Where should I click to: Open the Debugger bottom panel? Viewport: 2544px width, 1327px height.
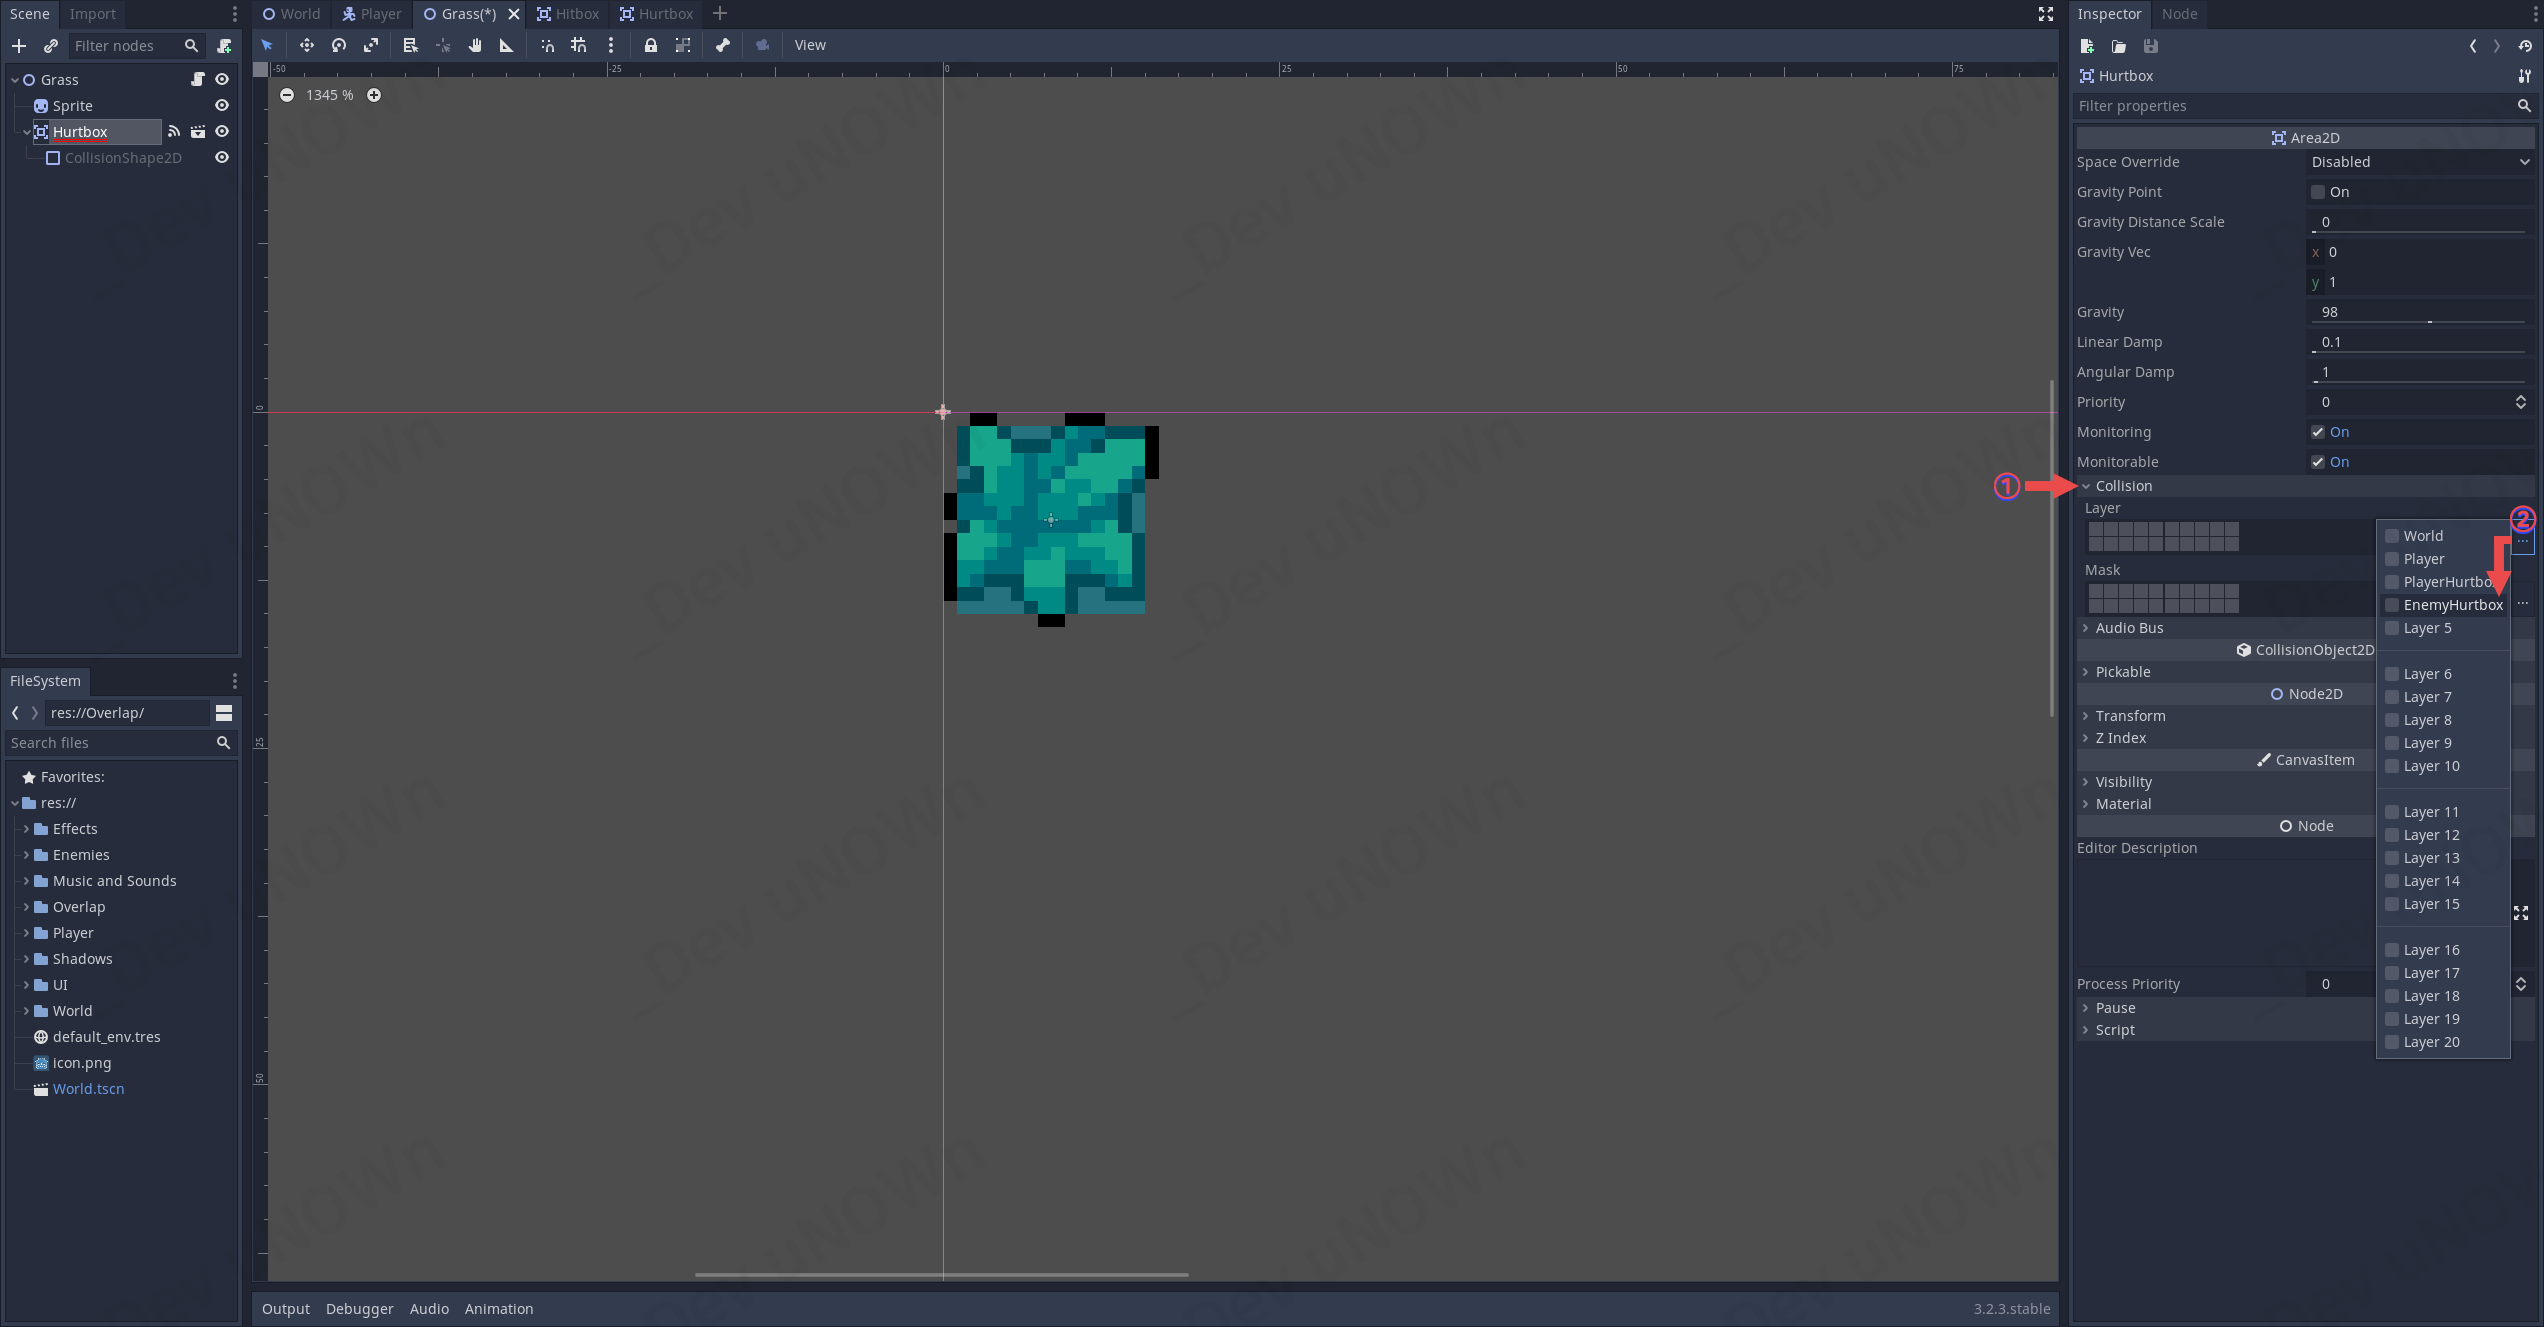coord(359,1309)
